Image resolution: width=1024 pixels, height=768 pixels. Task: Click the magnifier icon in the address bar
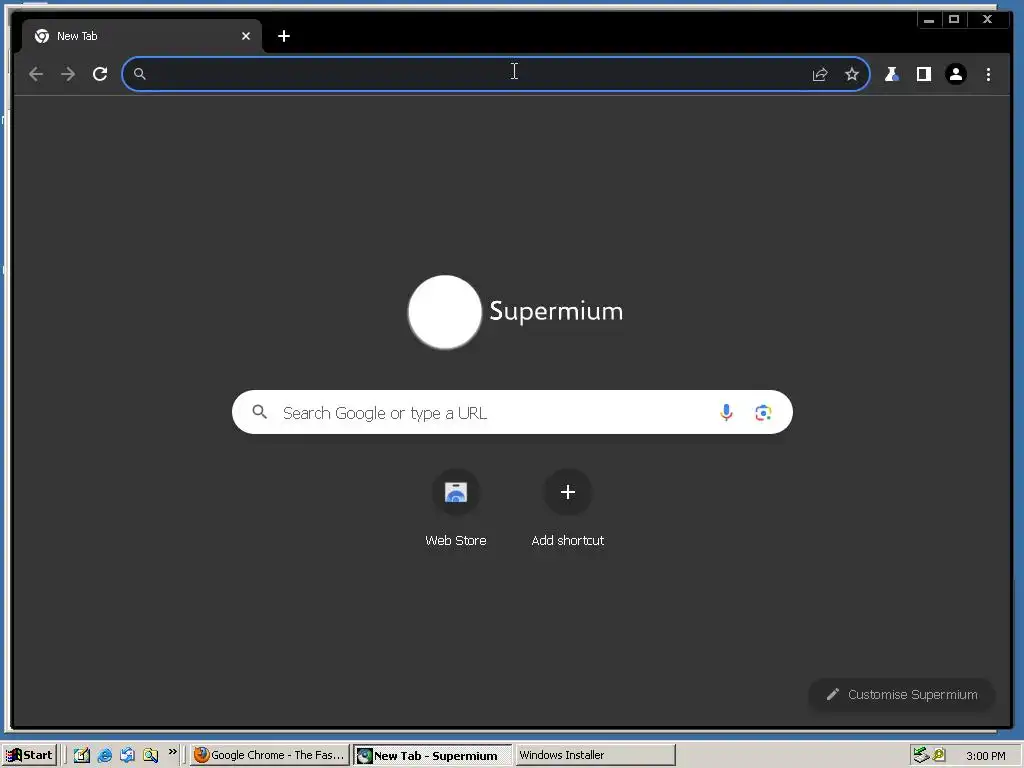pyautogui.click(x=140, y=74)
